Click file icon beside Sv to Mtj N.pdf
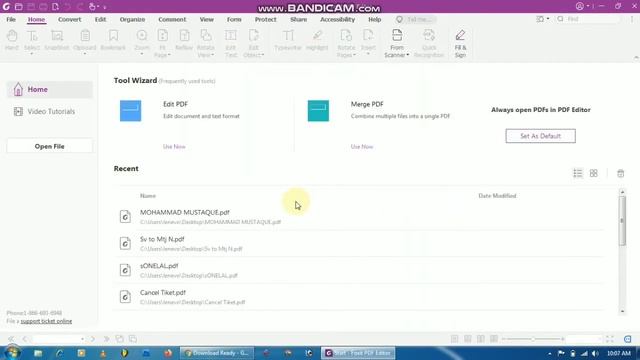The image size is (640, 360). tap(125, 243)
